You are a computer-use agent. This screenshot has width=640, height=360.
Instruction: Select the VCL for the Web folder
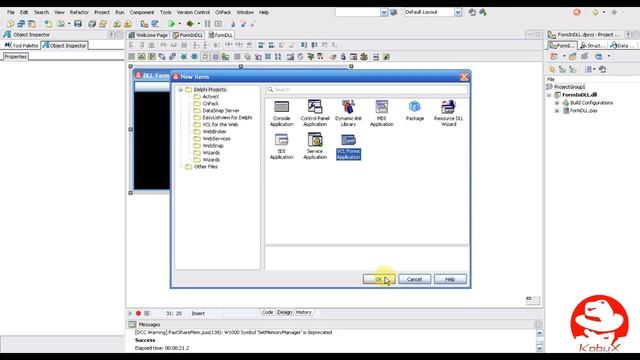220,124
